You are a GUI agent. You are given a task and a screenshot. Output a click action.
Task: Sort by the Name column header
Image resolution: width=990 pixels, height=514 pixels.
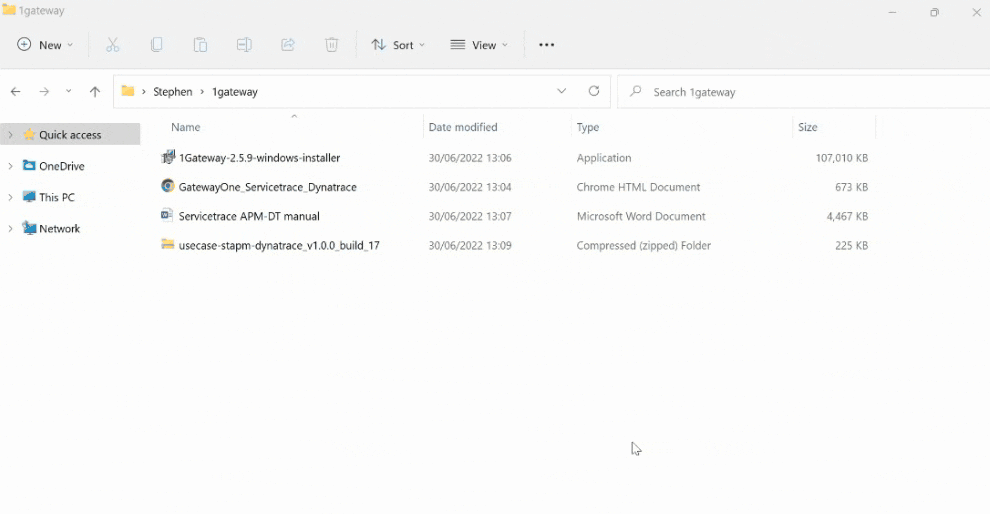[186, 127]
